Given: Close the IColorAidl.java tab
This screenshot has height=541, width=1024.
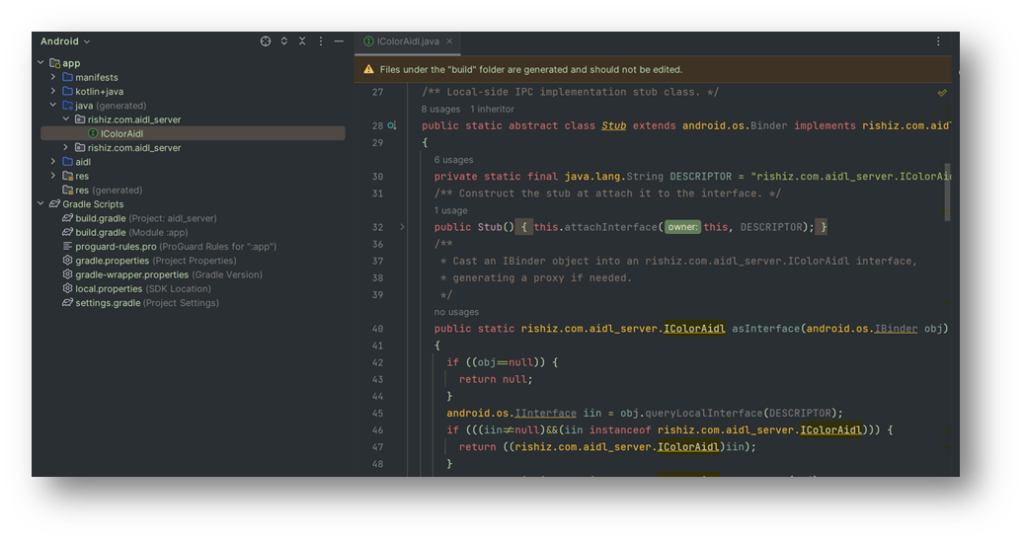Looking at the screenshot, I should (x=450, y=41).
